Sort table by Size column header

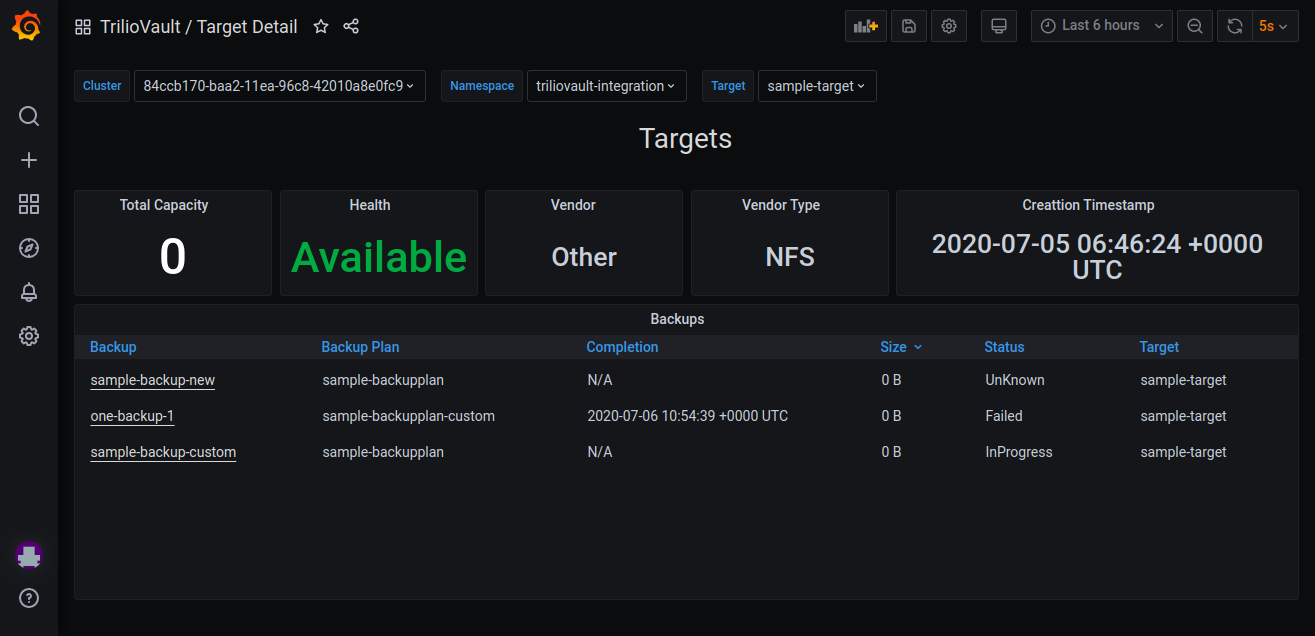900,347
